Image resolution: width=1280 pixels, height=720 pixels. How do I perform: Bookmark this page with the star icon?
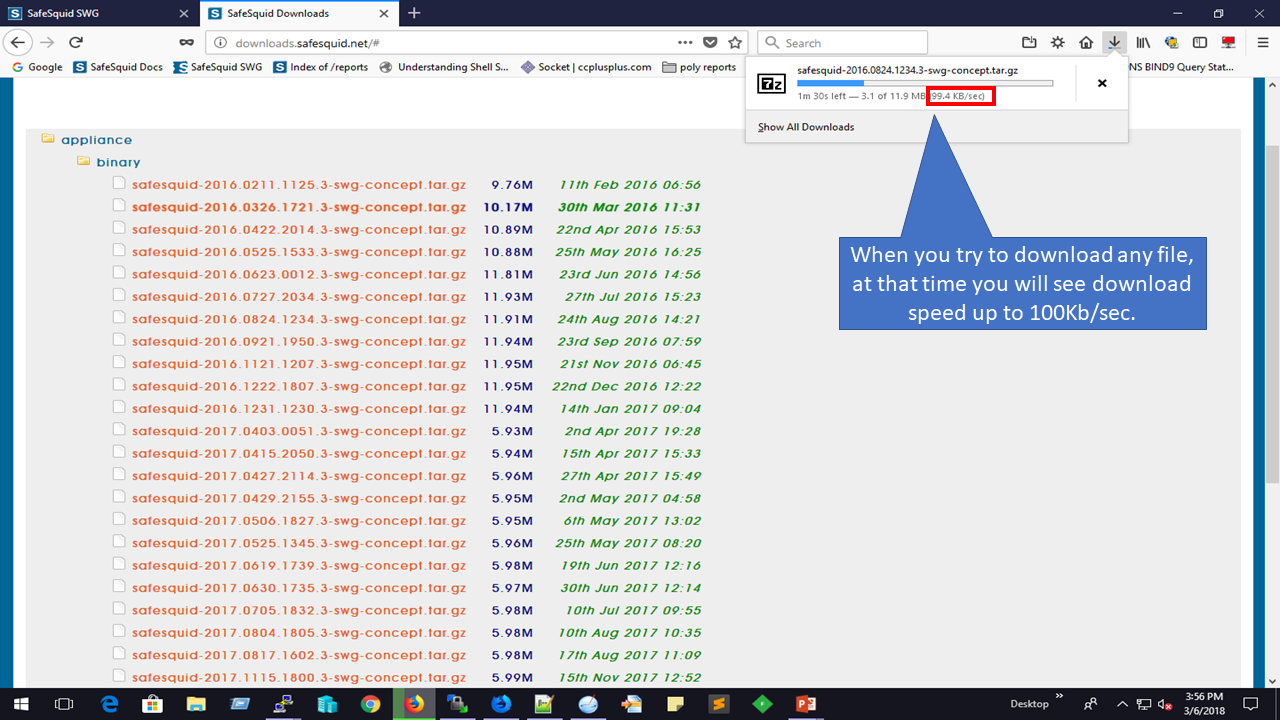point(735,43)
